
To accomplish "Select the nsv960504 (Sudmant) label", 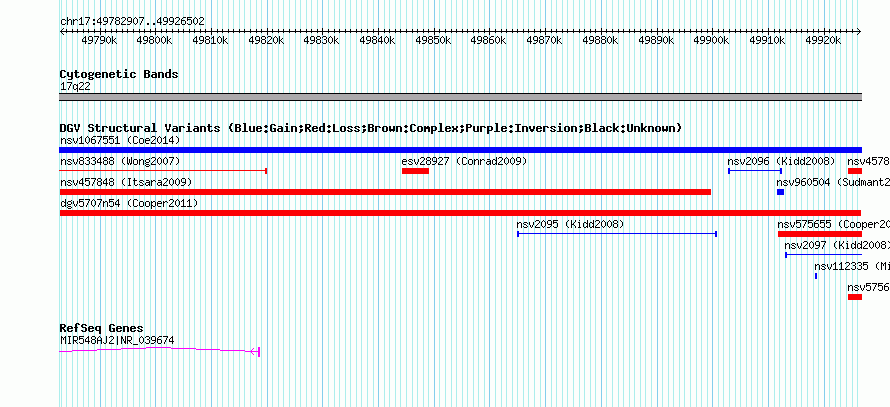I will tap(833, 182).
